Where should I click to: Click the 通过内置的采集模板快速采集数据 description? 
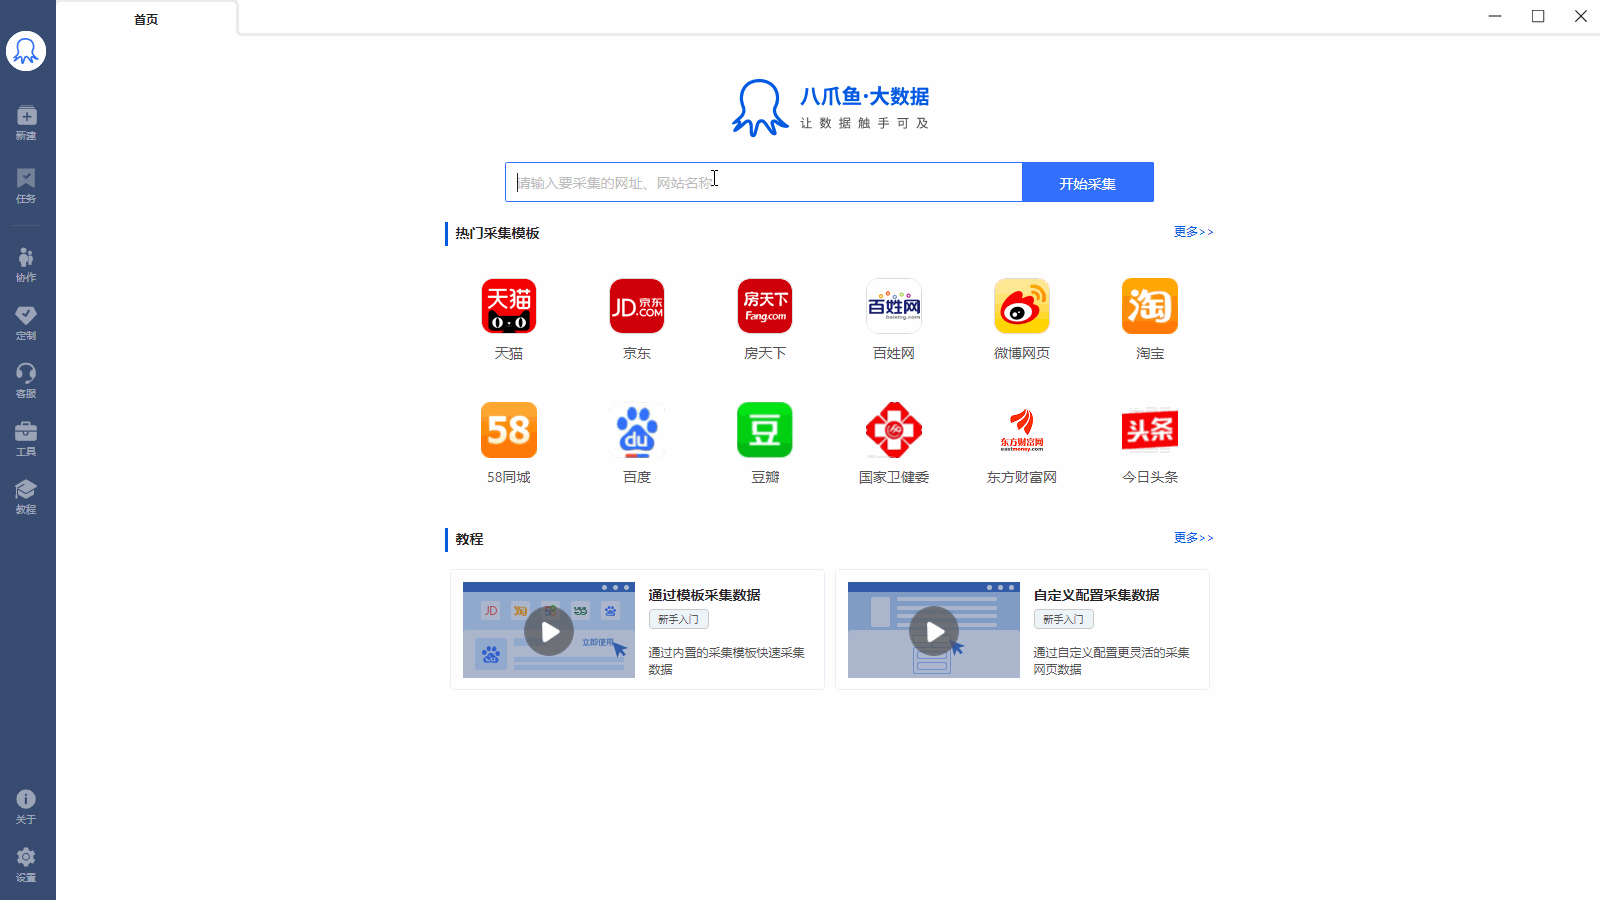coord(726,661)
